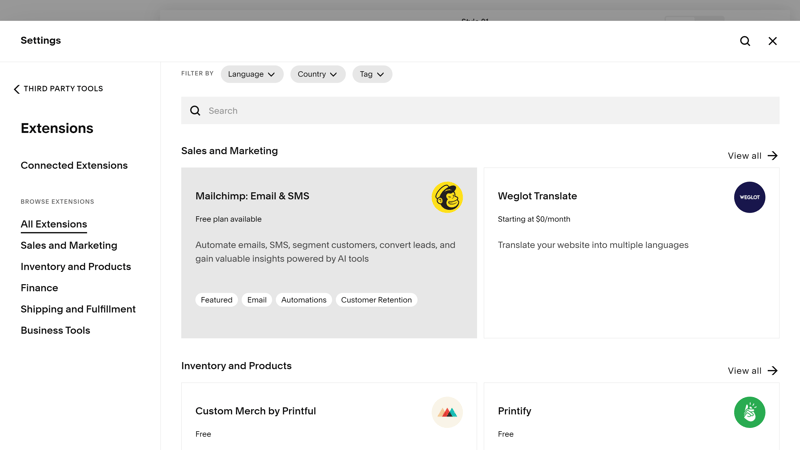
Task: Click the Inventory and Products section heading
Action: [236, 366]
